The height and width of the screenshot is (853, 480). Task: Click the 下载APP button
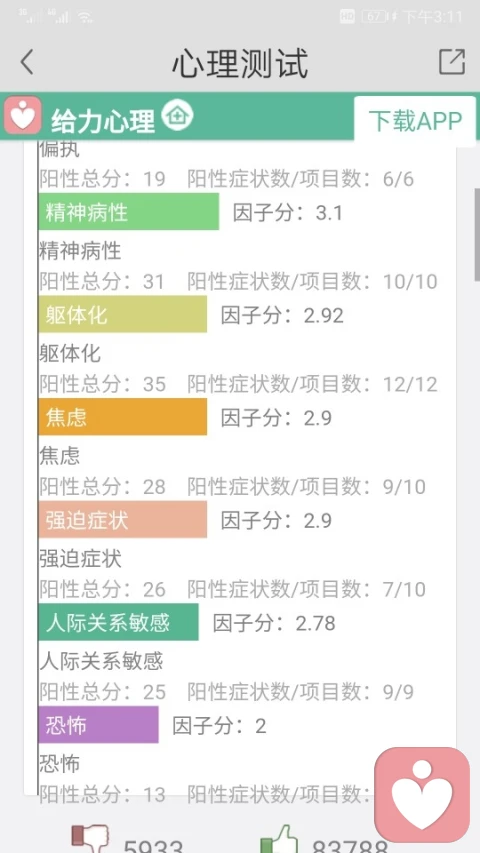coord(415,120)
